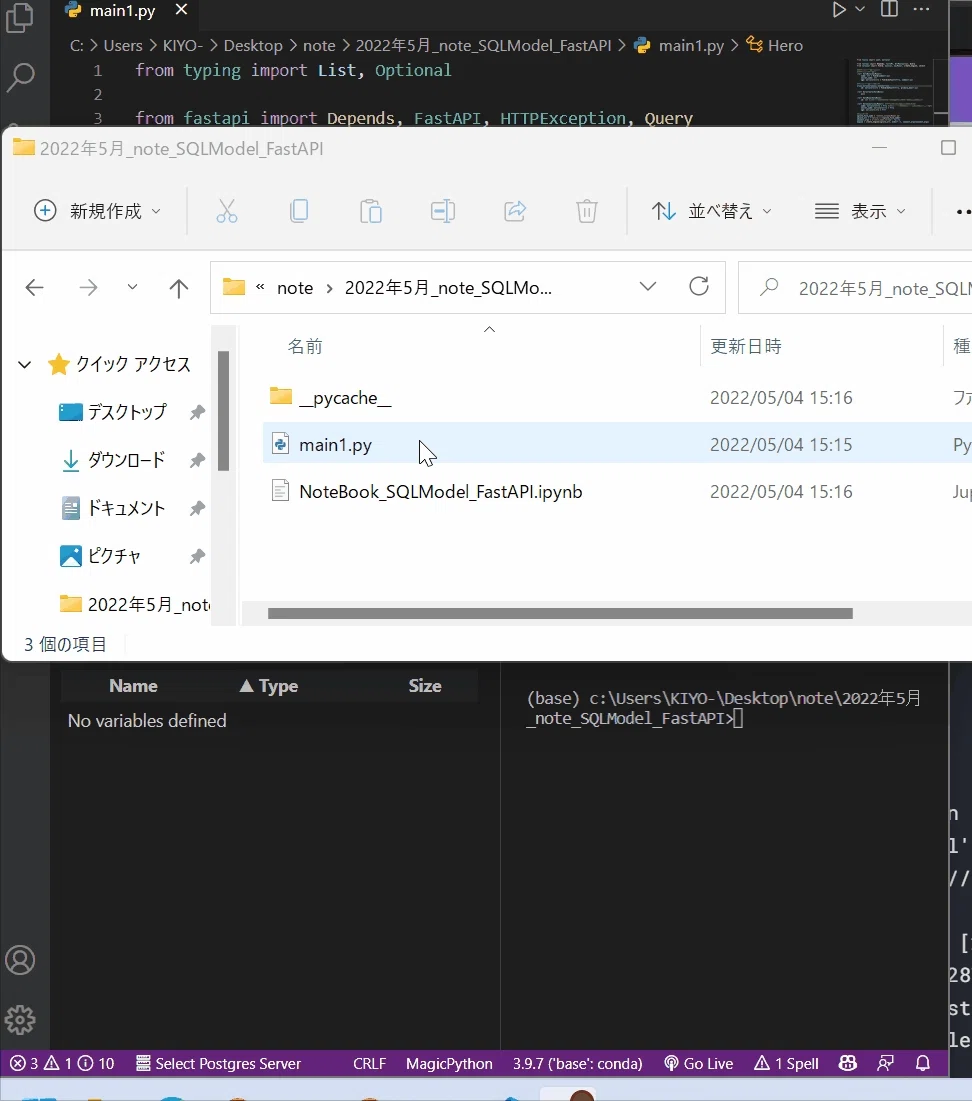
Task: Refresh the folder view
Action: [x=699, y=286]
